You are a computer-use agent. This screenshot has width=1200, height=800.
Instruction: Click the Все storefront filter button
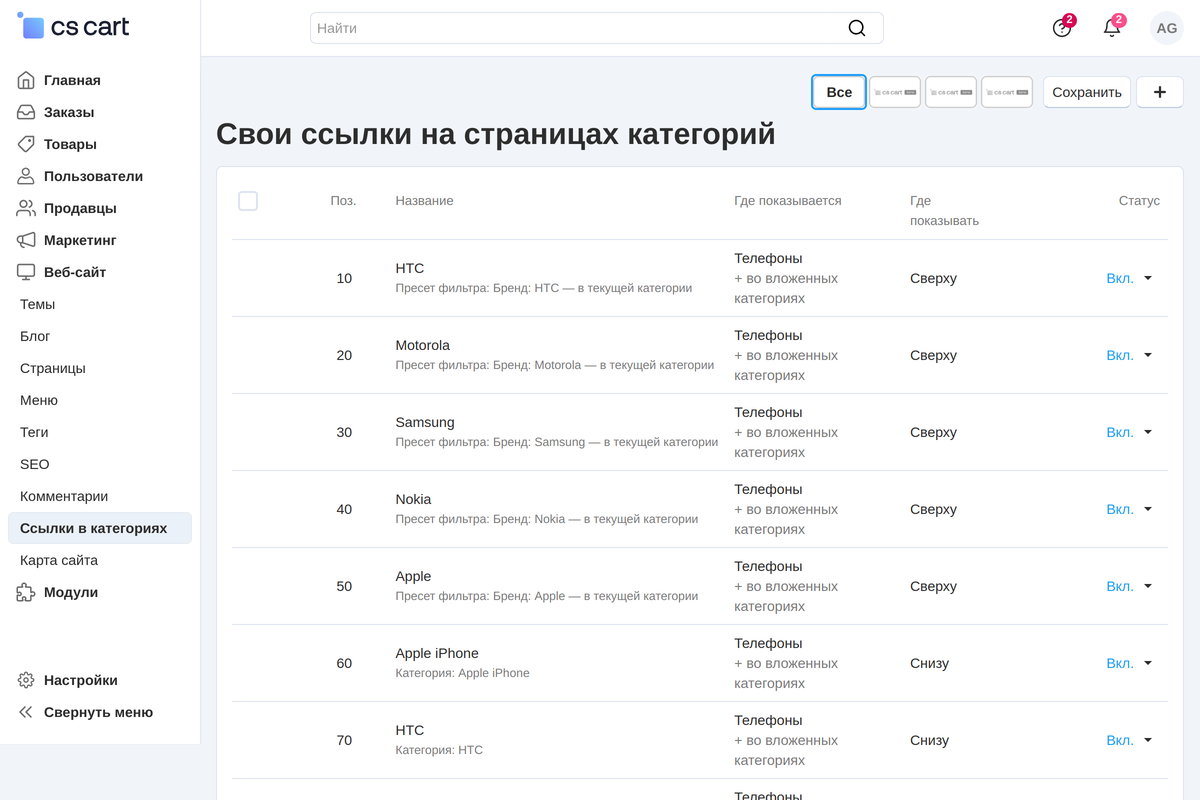coord(839,92)
